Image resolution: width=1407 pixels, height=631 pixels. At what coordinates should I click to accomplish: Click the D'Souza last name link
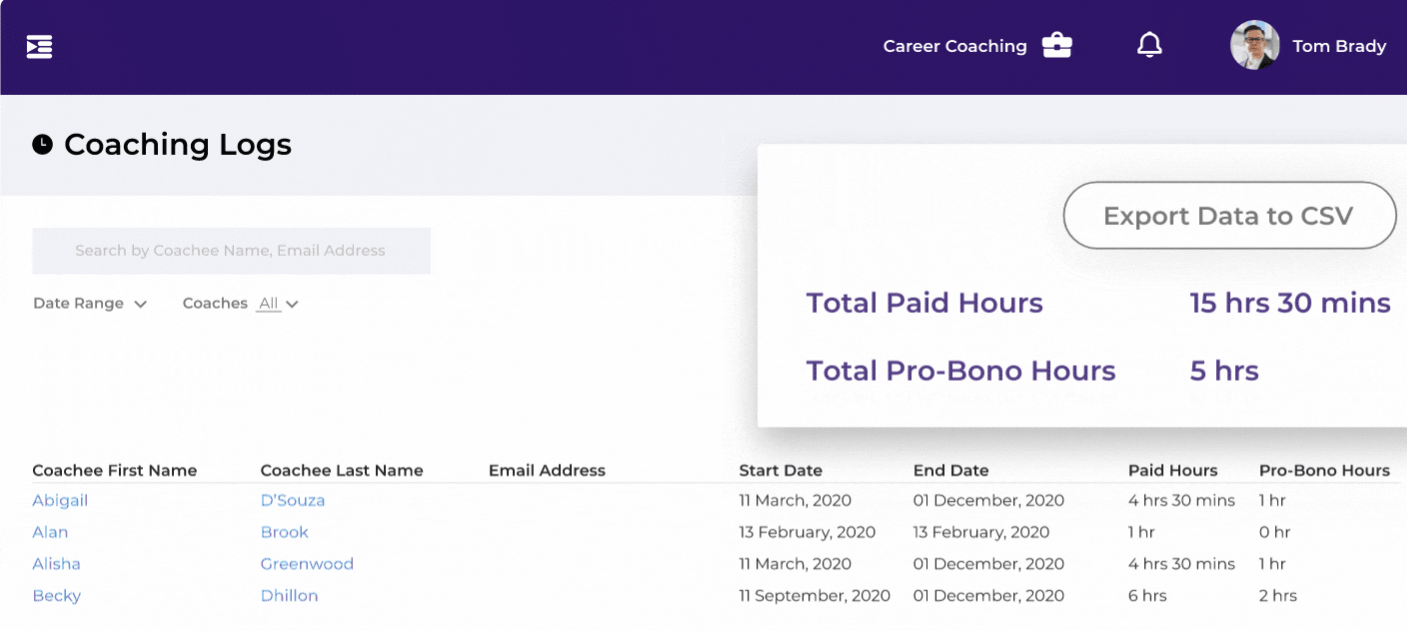pos(292,500)
